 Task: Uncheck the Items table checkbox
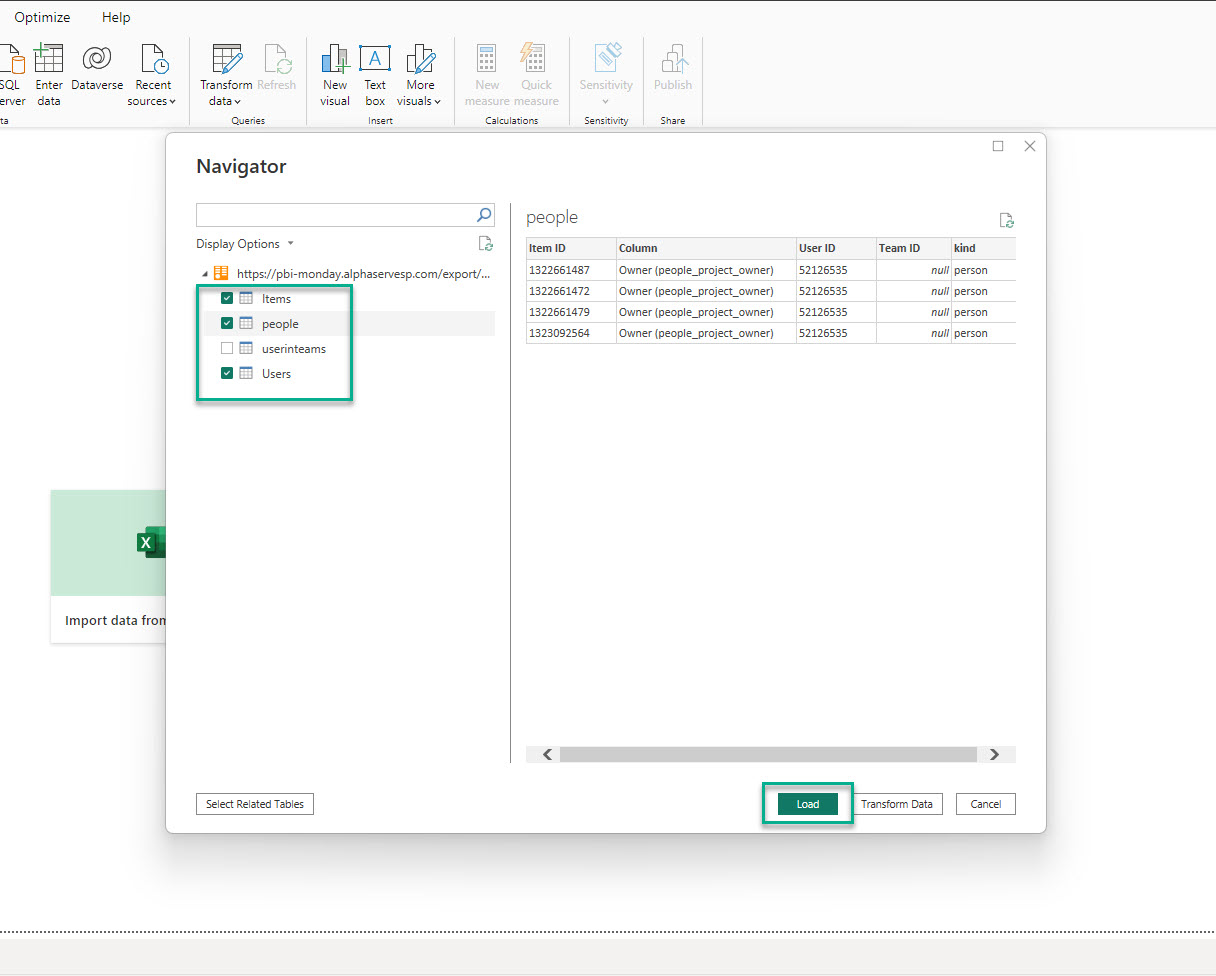[227, 298]
